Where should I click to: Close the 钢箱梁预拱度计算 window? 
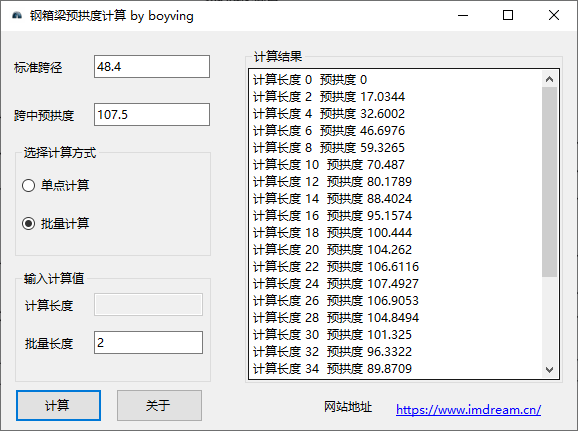554,15
